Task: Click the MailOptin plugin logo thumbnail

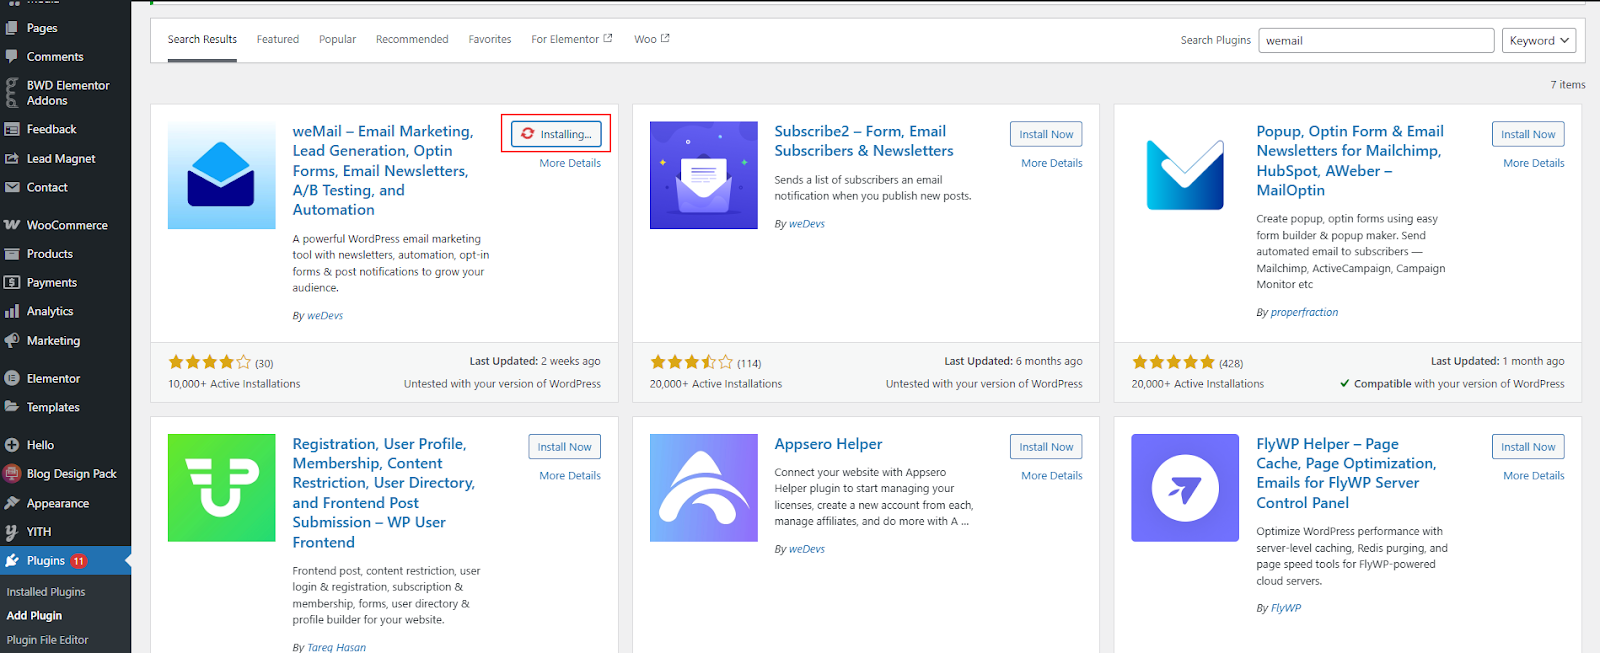Action: [x=1185, y=175]
